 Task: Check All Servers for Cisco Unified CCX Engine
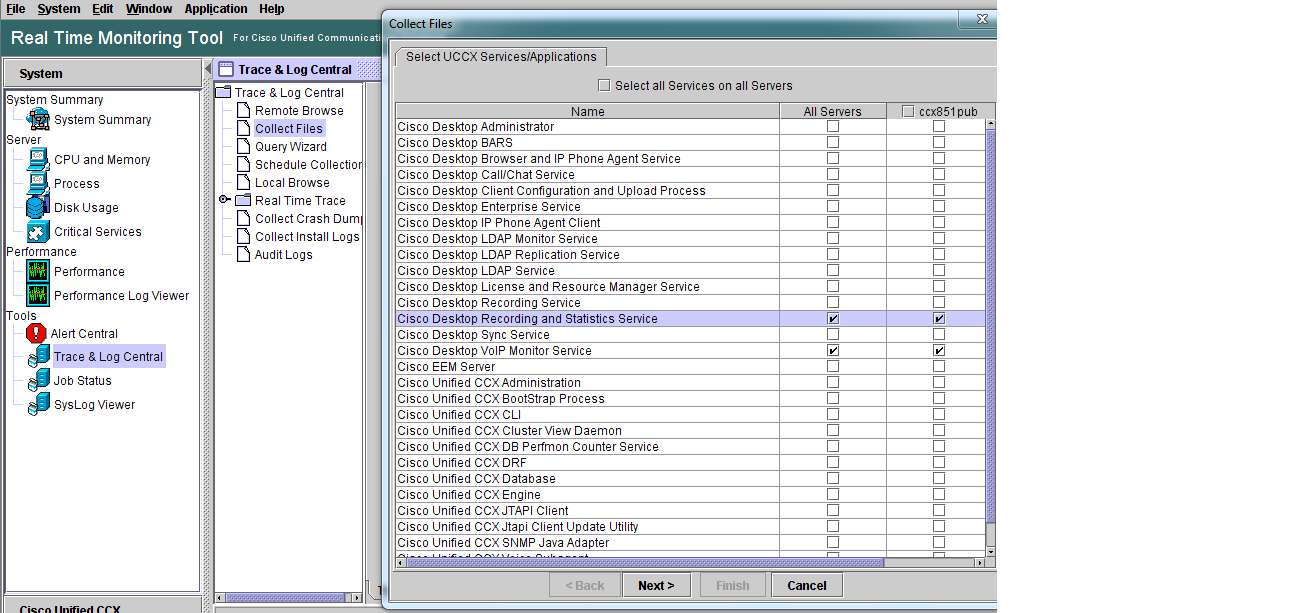(833, 495)
